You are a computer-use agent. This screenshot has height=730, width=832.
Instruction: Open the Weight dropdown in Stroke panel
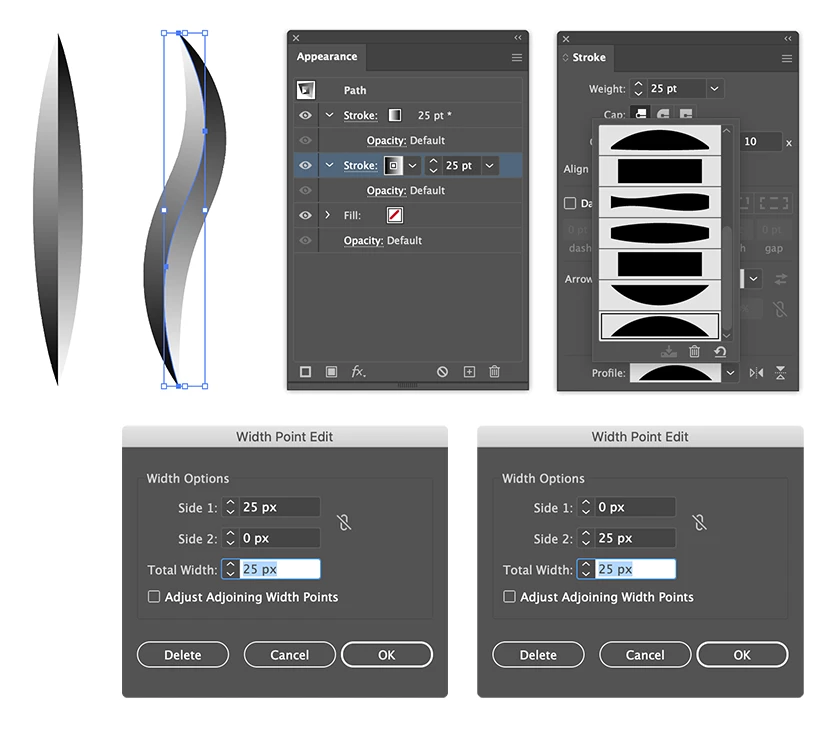tap(715, 89)
